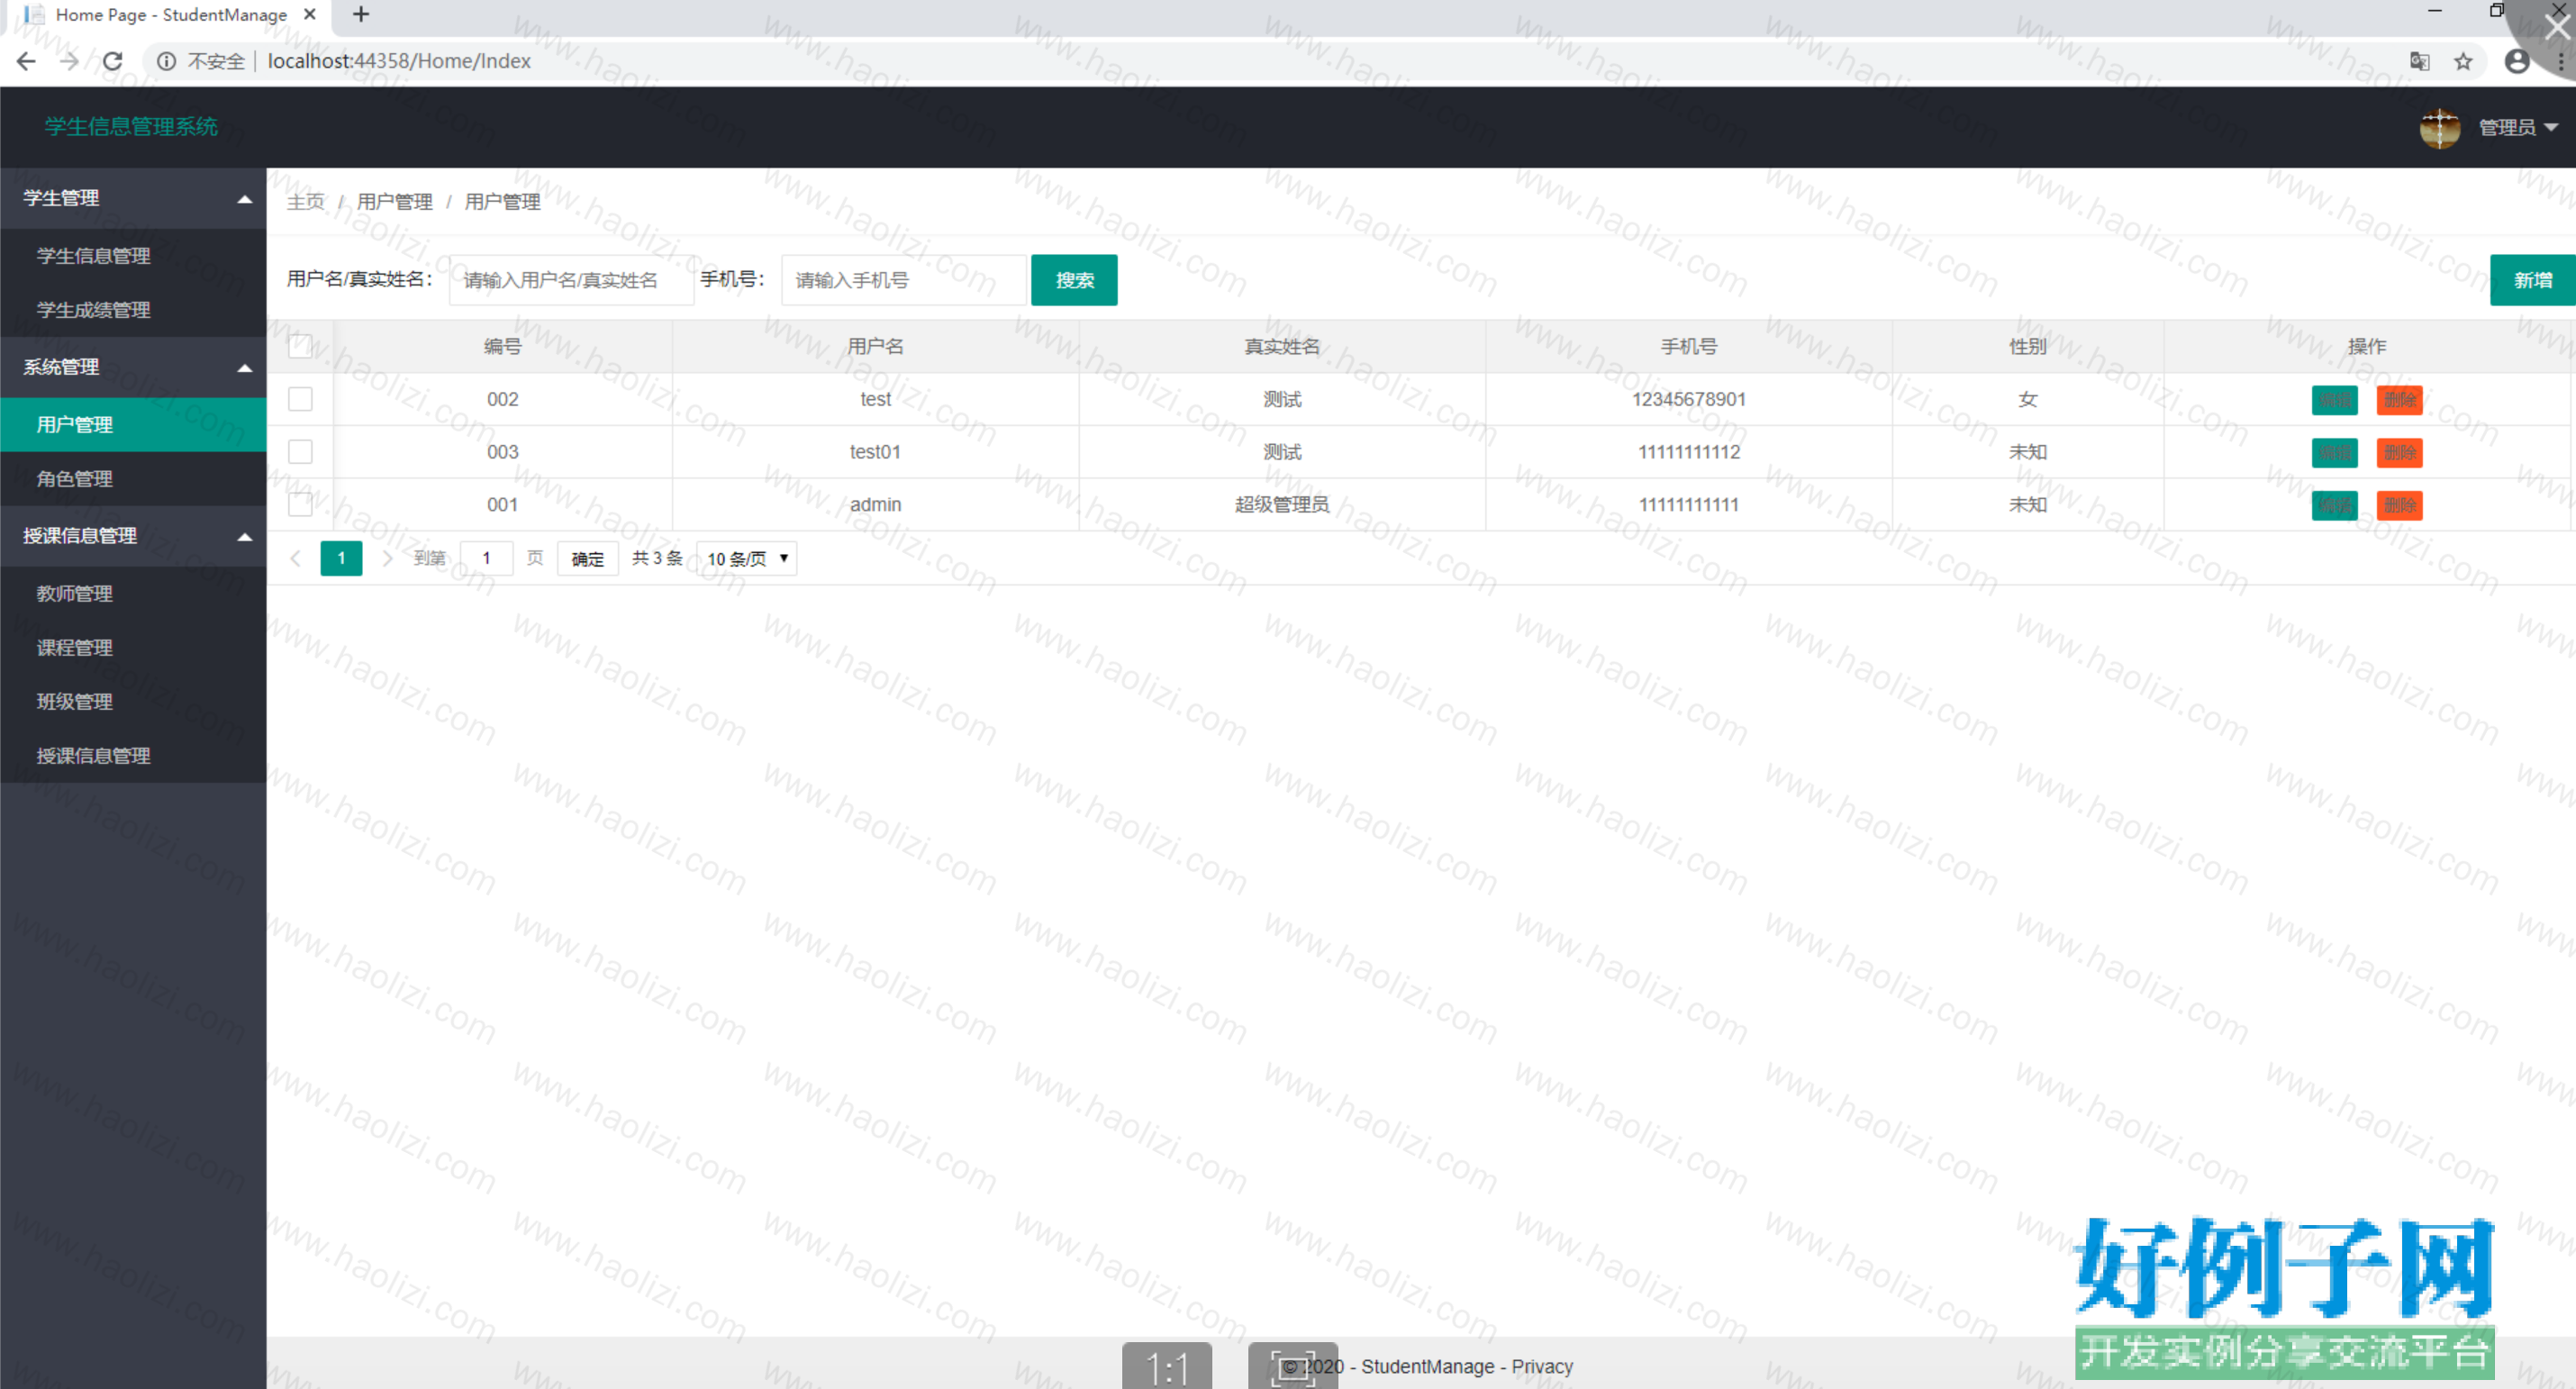The image size is (2576, 1389).
Task: Go back with the browser back arrow
Action: pyautogui.click(x=26, y=61)
